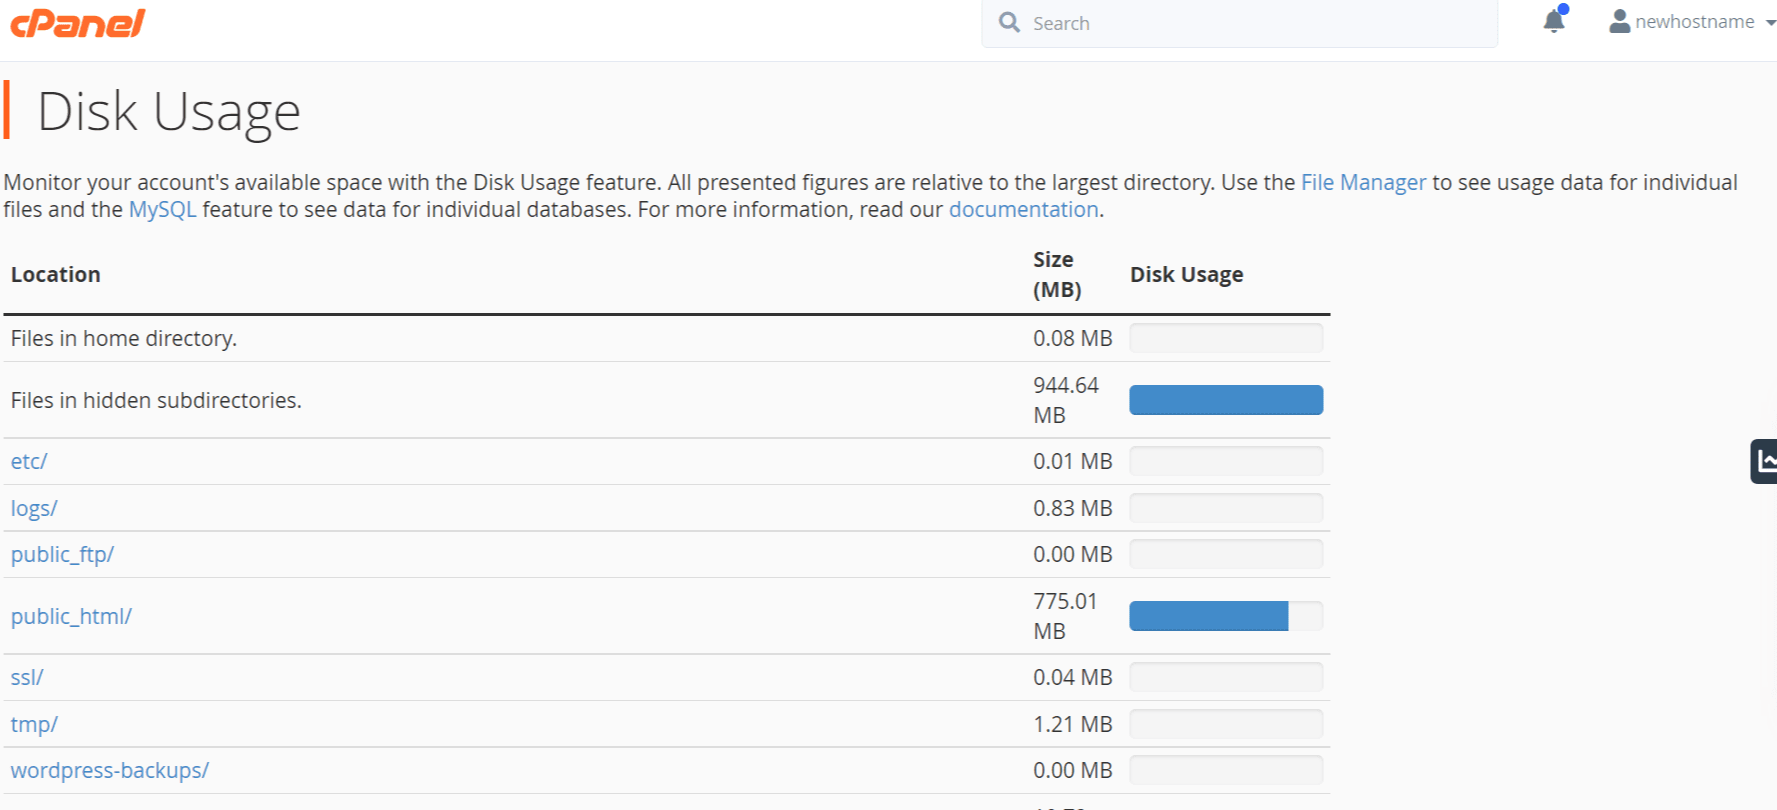Image resolution: width=1777 pixels, height=810 pixels.
Task: Click the tmp/ usage bar
Action: [x=1226, y=724]
